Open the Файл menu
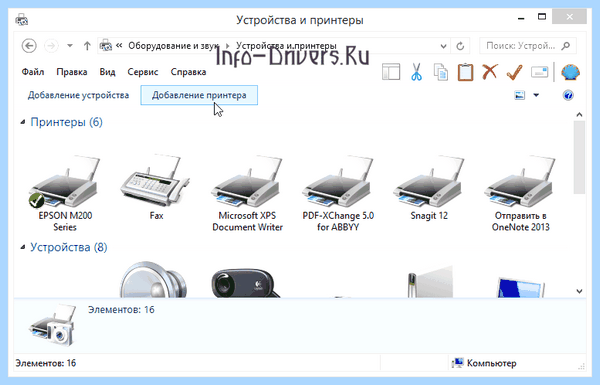 point(33,72)
